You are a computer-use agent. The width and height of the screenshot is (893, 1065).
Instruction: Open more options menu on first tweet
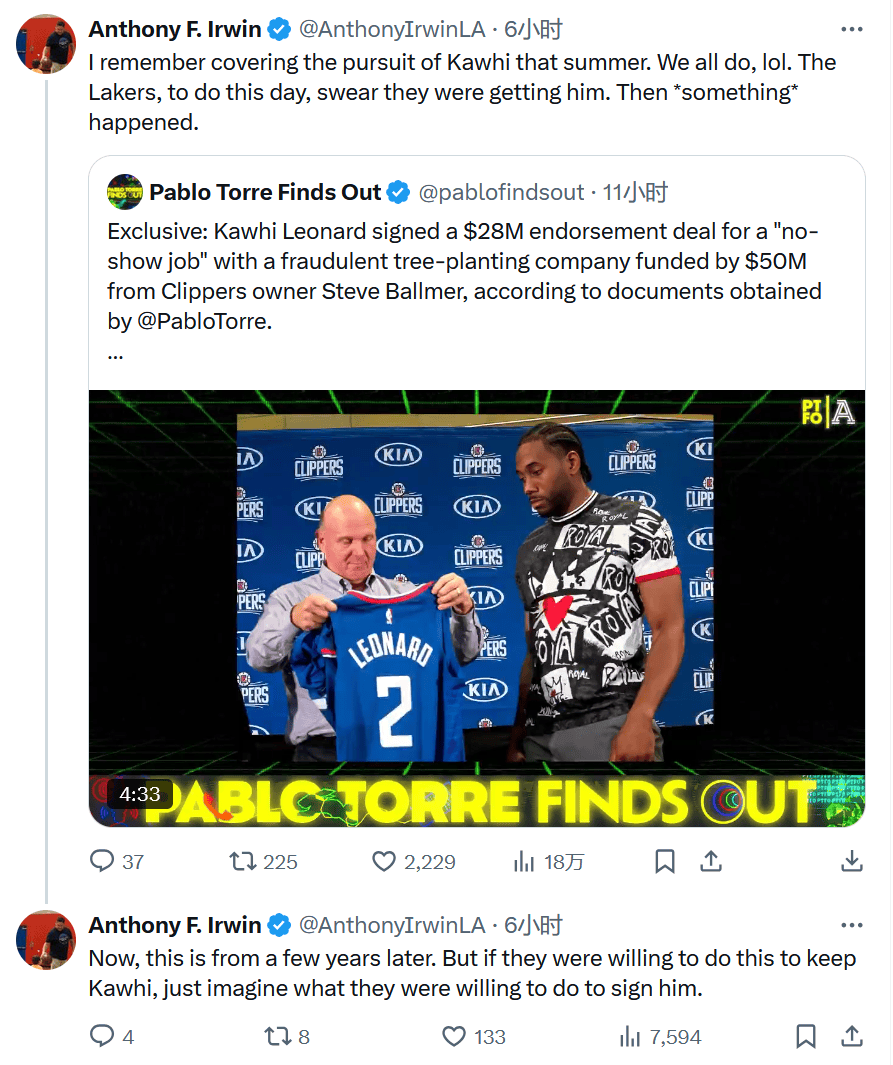point(851,29)
